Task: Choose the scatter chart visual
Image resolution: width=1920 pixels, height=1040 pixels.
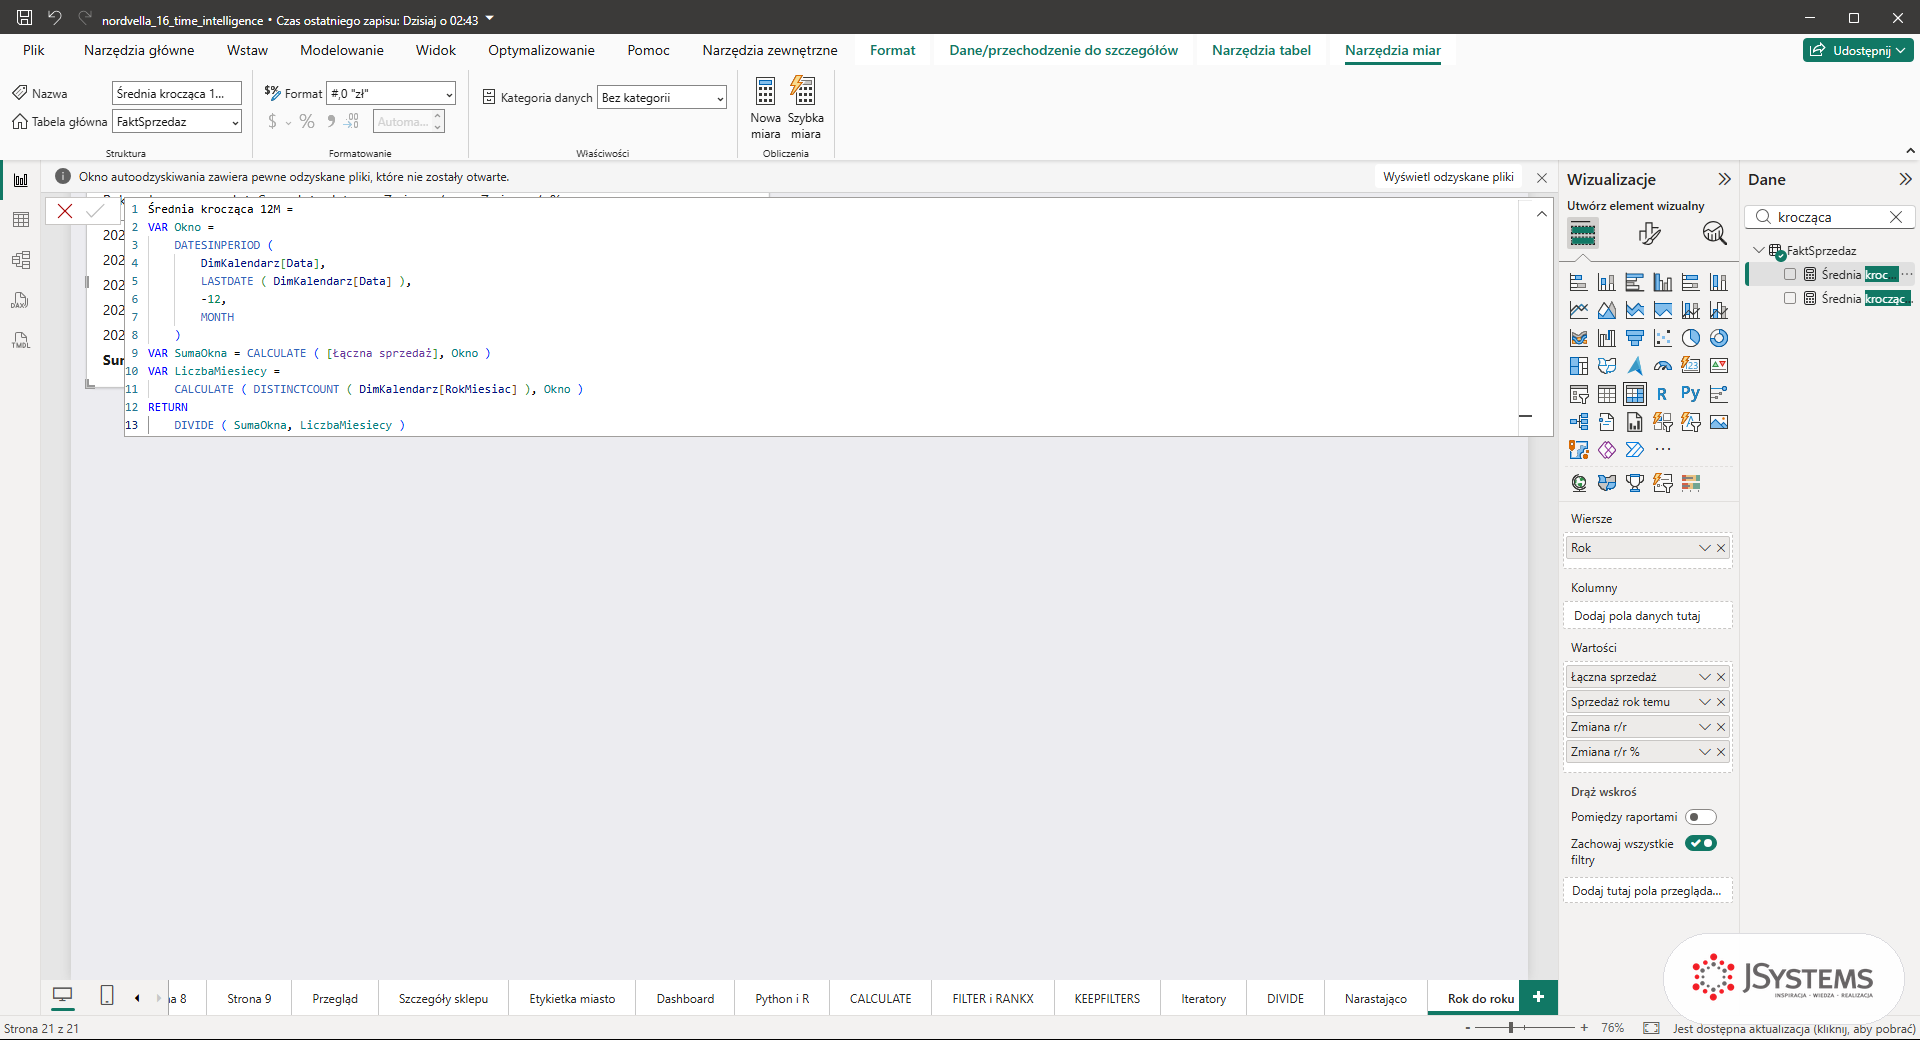Action: click(x=1662, y=338)
